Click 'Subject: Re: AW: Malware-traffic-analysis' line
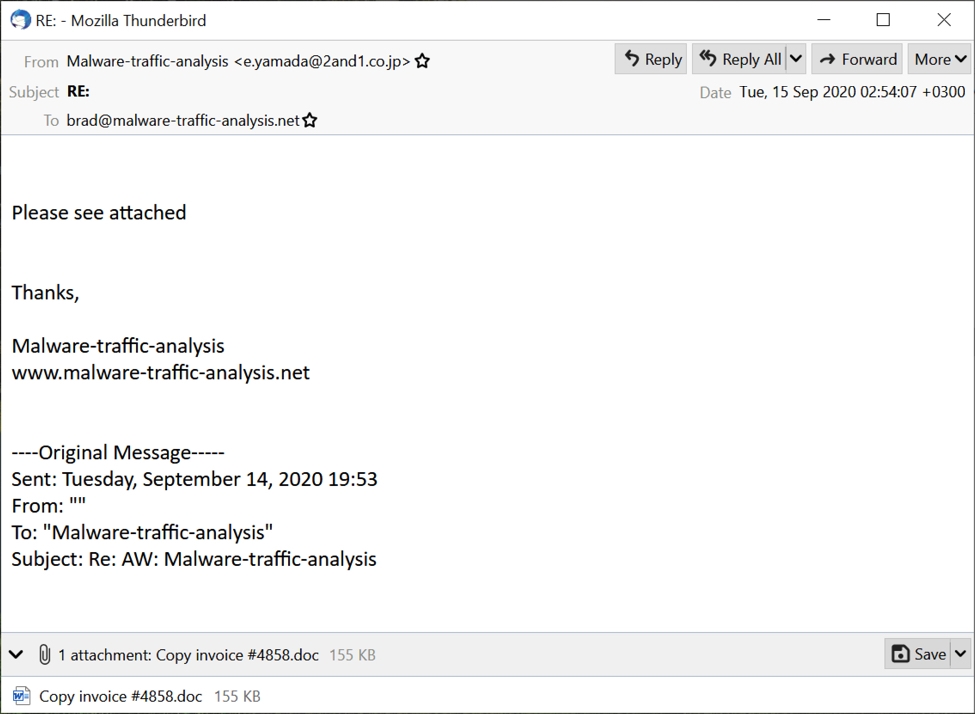 point(194,559)
